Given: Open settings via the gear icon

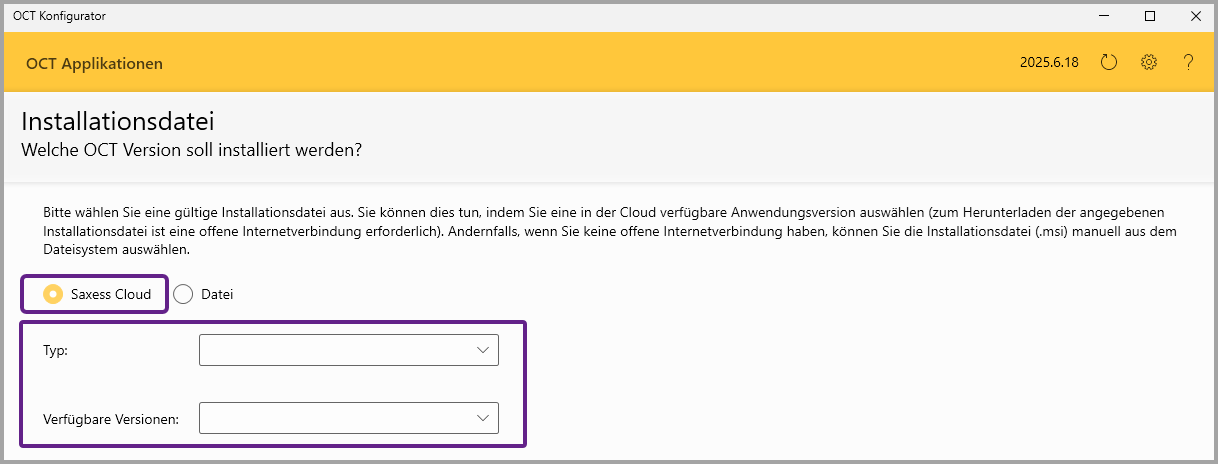Looking at the screenshot, I should [x=1148, y=62].
